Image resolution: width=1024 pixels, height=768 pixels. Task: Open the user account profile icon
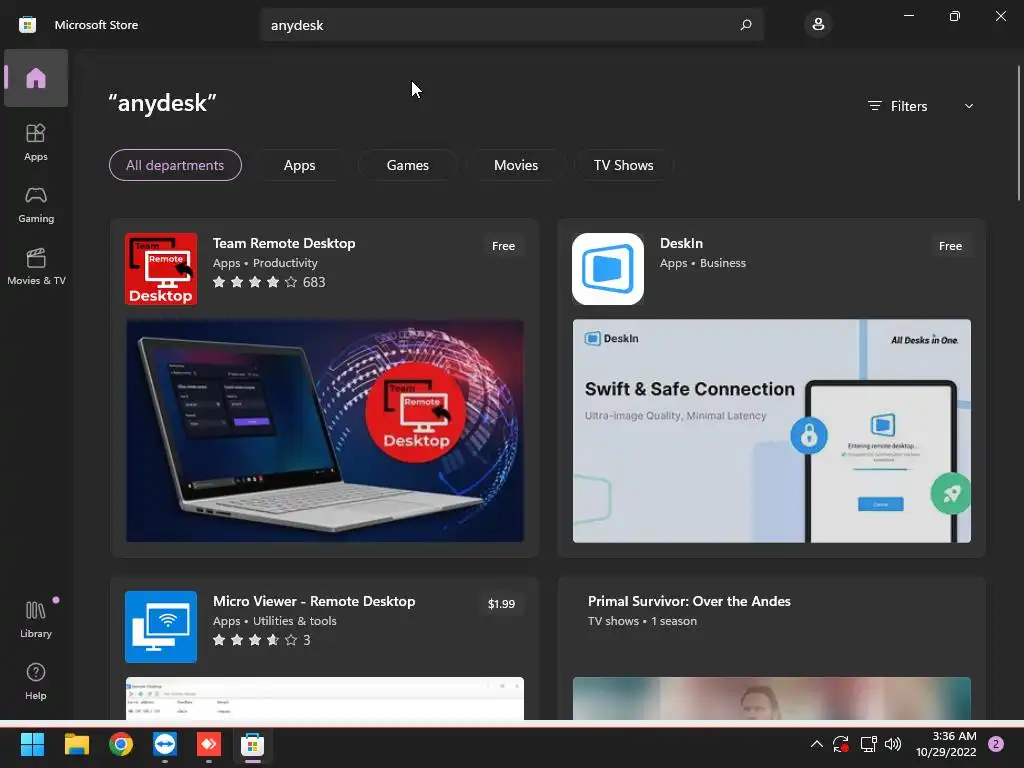[818, 25]
